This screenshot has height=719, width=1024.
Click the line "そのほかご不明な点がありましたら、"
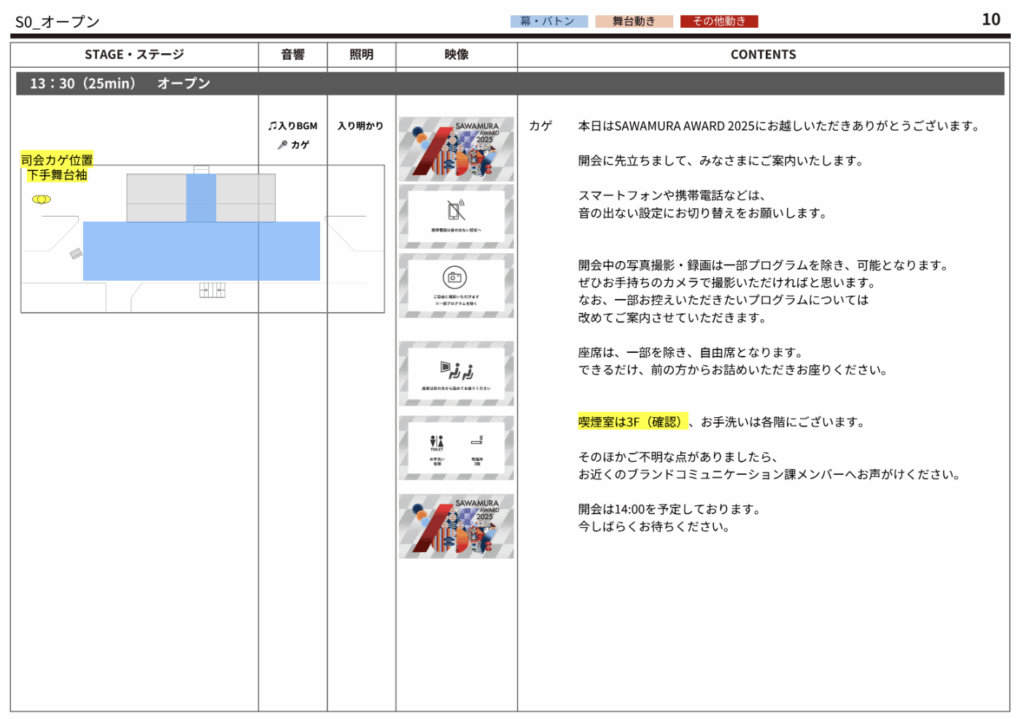678,456
